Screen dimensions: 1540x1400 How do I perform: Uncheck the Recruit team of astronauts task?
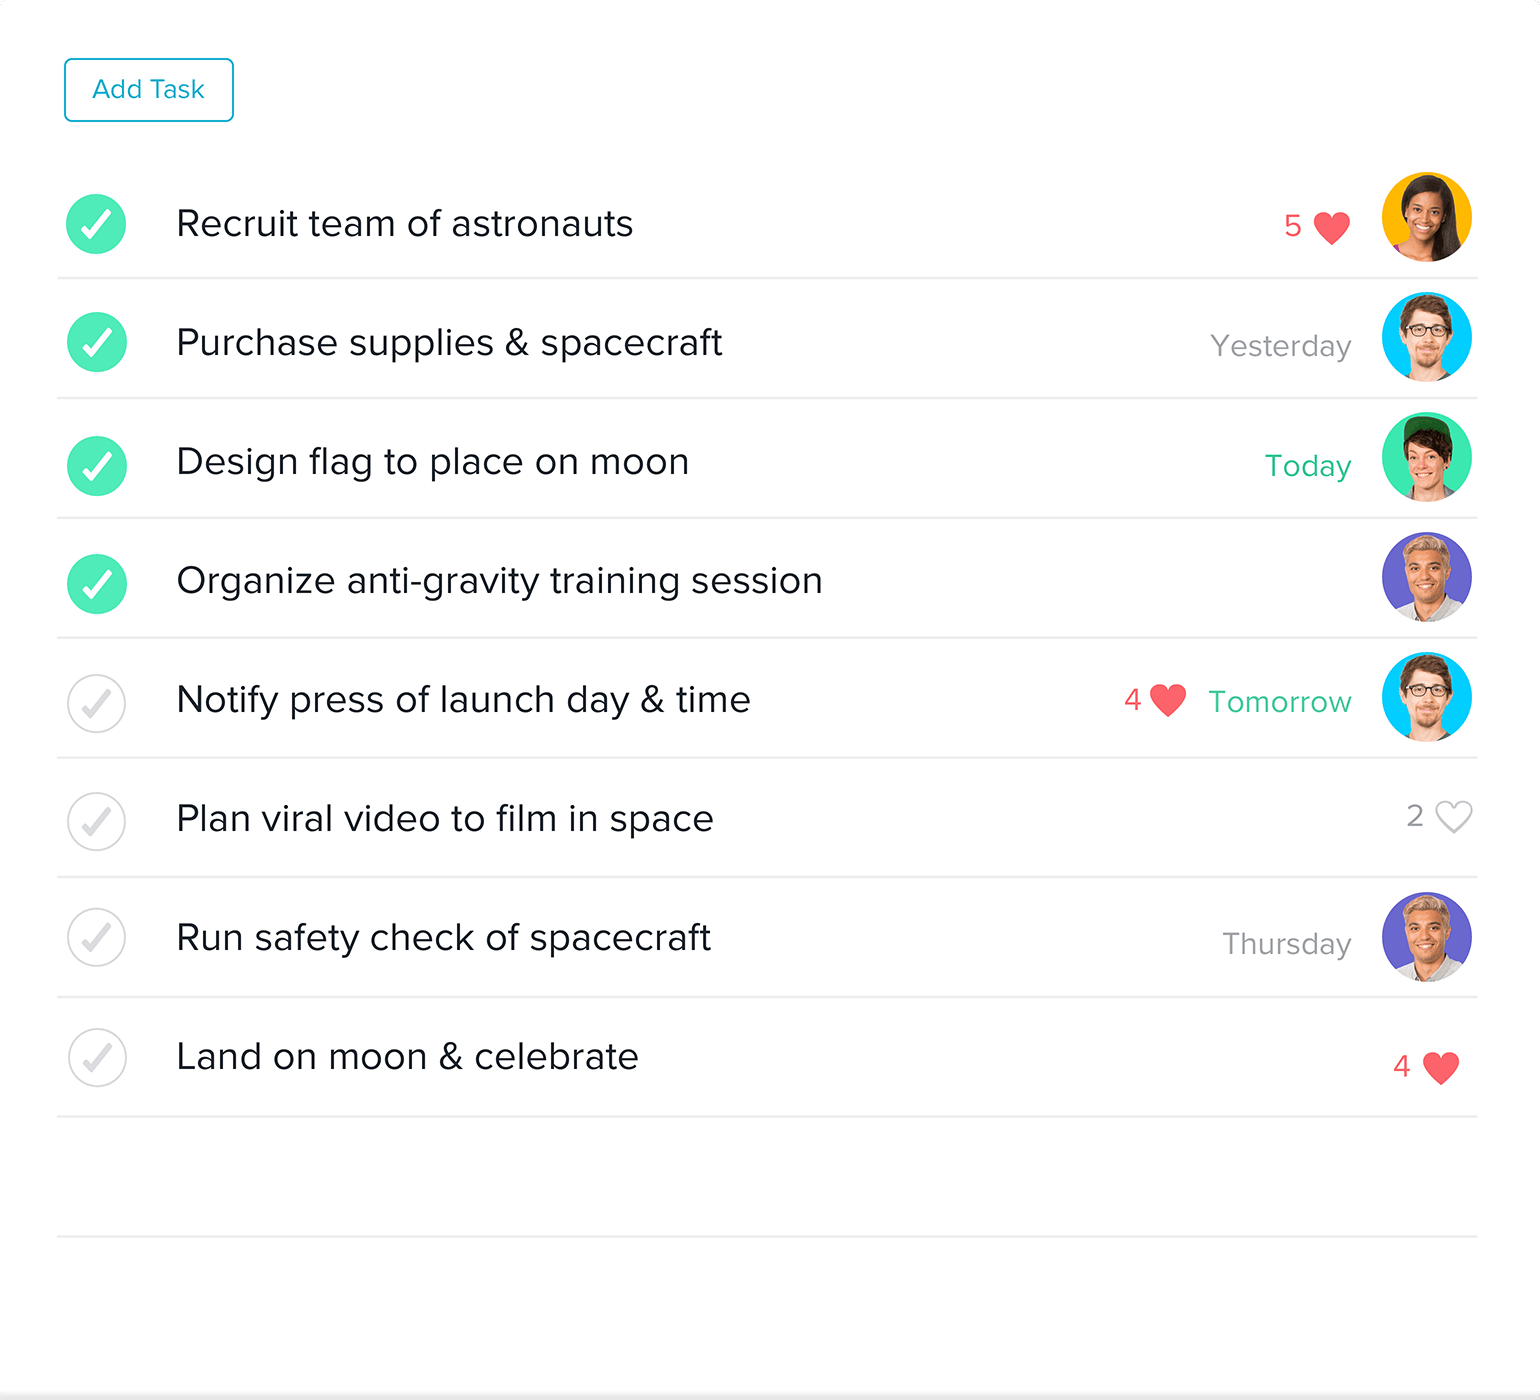pyautogui.click(x=96, y=224)
